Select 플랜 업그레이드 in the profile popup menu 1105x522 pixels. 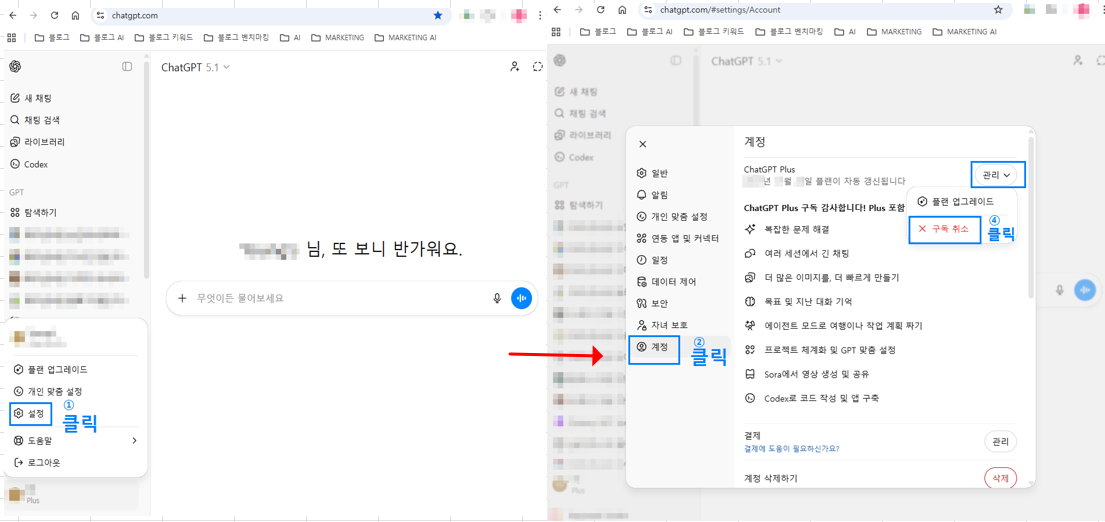51,369
